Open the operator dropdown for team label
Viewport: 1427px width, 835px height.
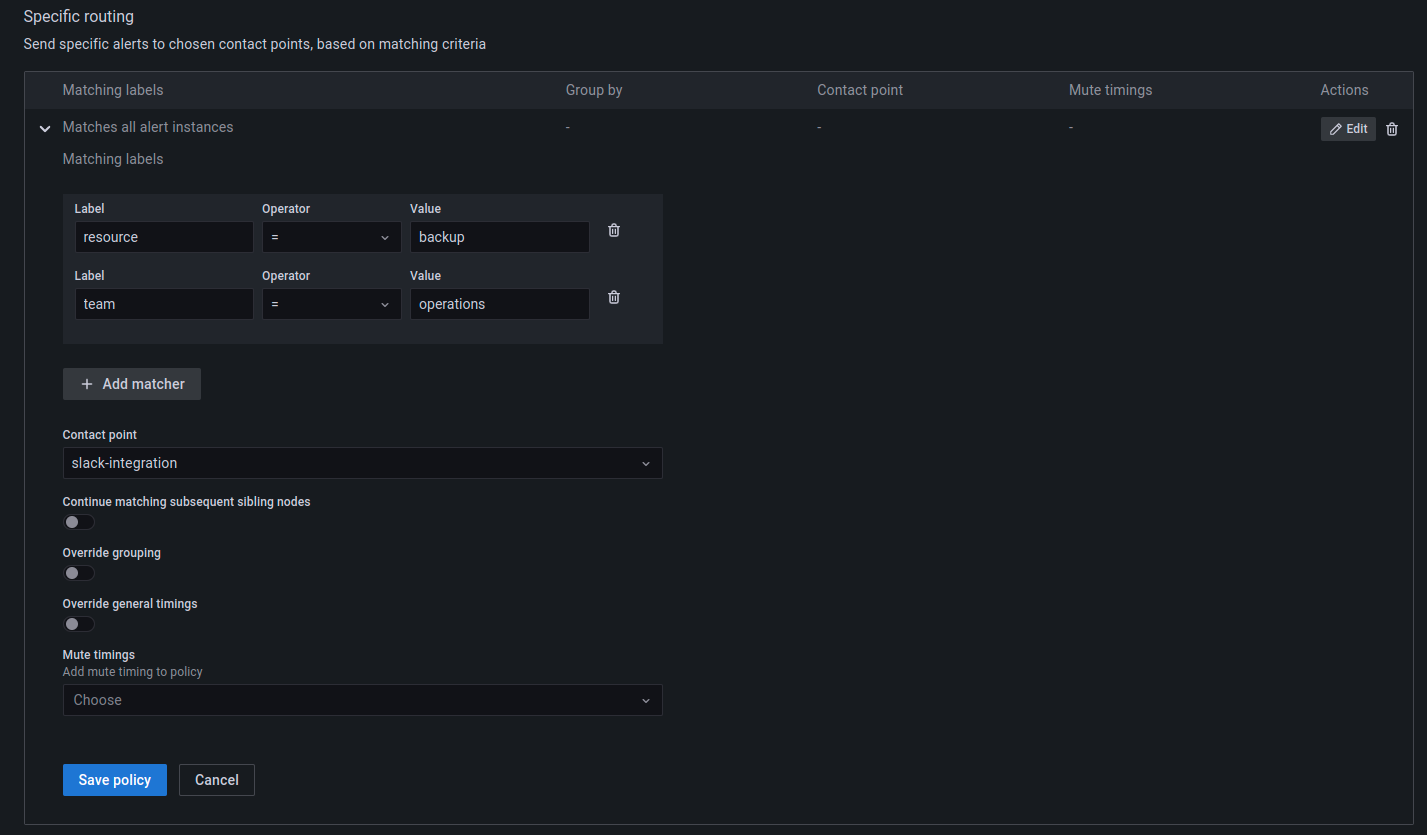point(331,304)
